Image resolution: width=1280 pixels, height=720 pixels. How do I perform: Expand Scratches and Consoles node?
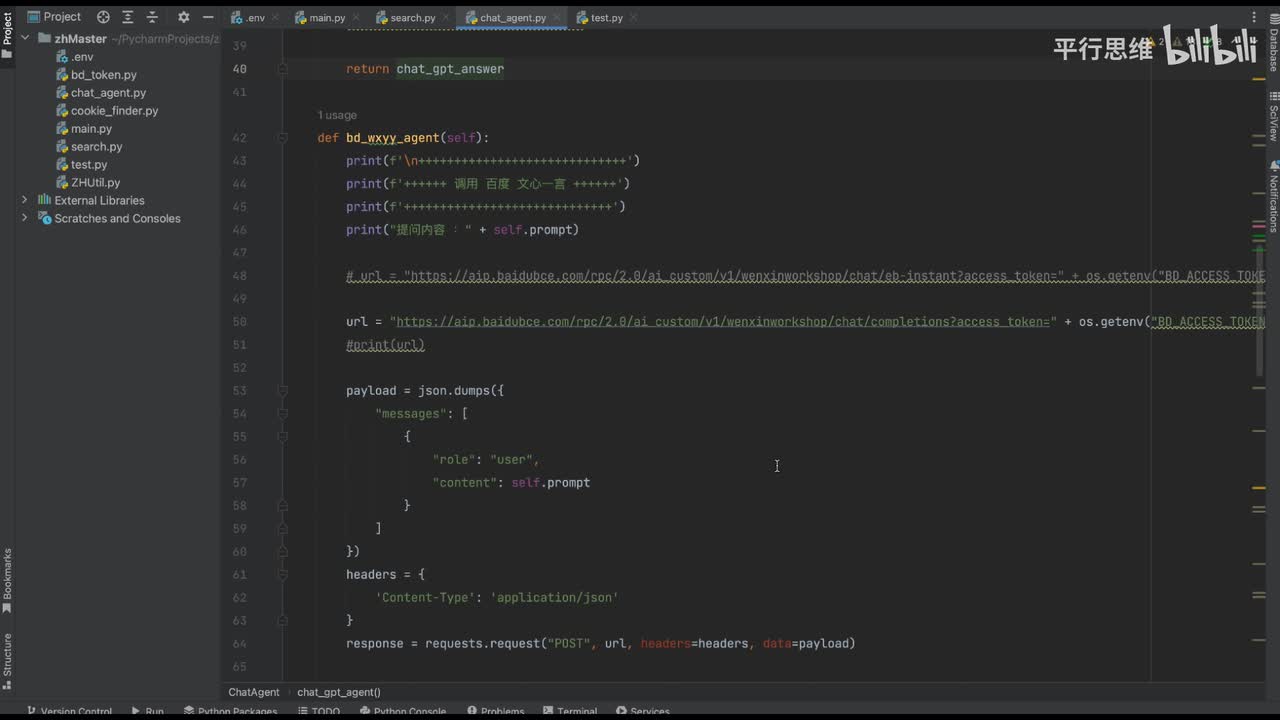[25, 218]
